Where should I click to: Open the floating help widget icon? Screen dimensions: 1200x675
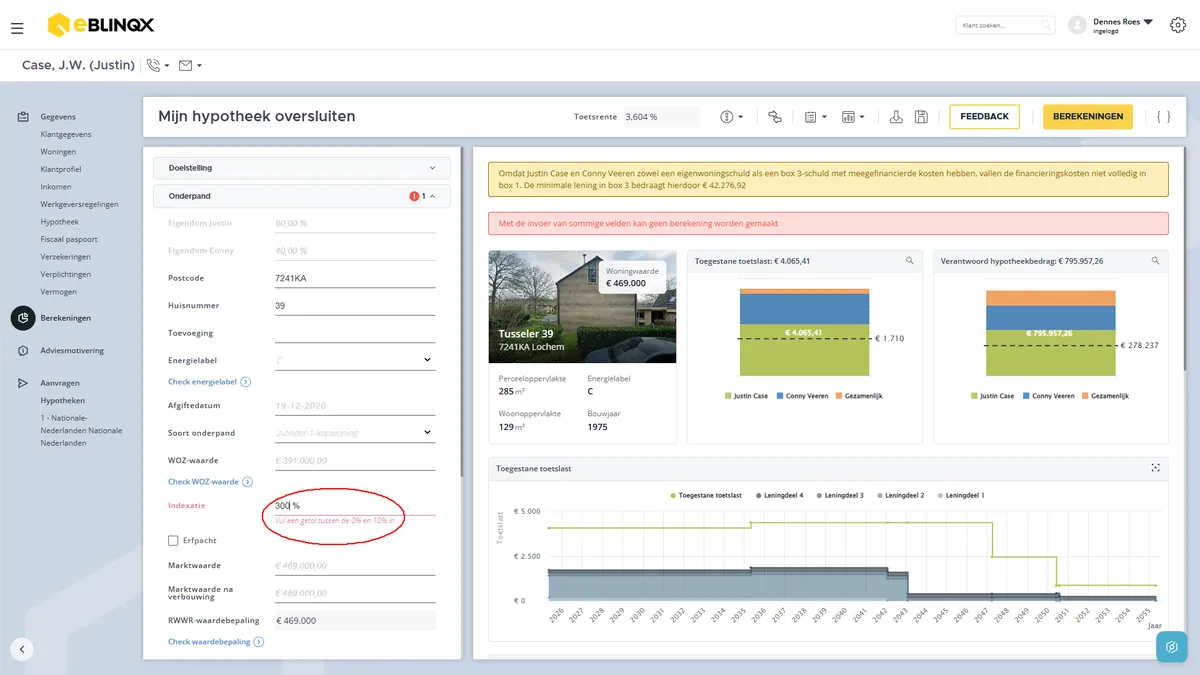pyautogui.click(x=1171, y=646)
